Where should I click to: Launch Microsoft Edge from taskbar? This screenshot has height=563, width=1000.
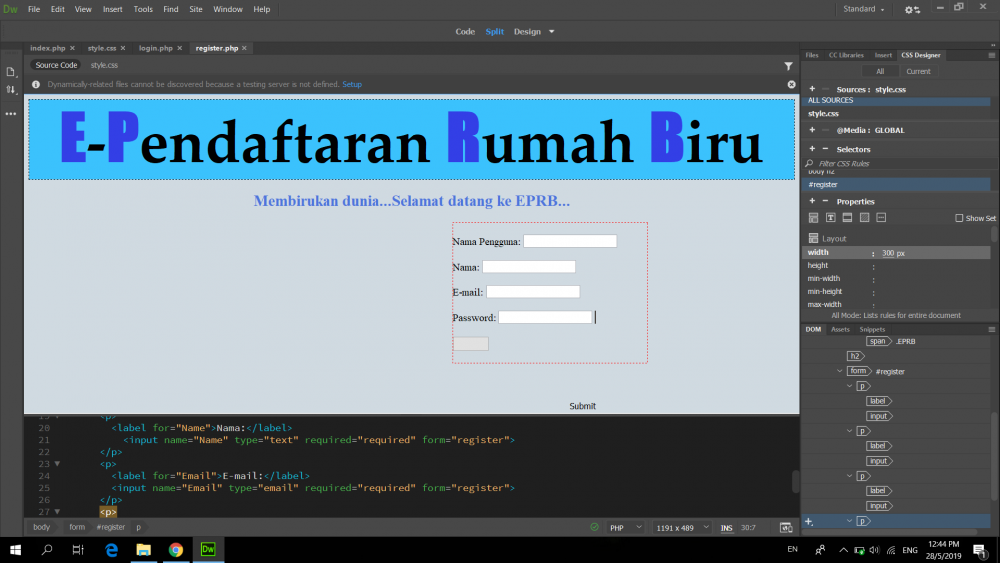tap(112, 550)
